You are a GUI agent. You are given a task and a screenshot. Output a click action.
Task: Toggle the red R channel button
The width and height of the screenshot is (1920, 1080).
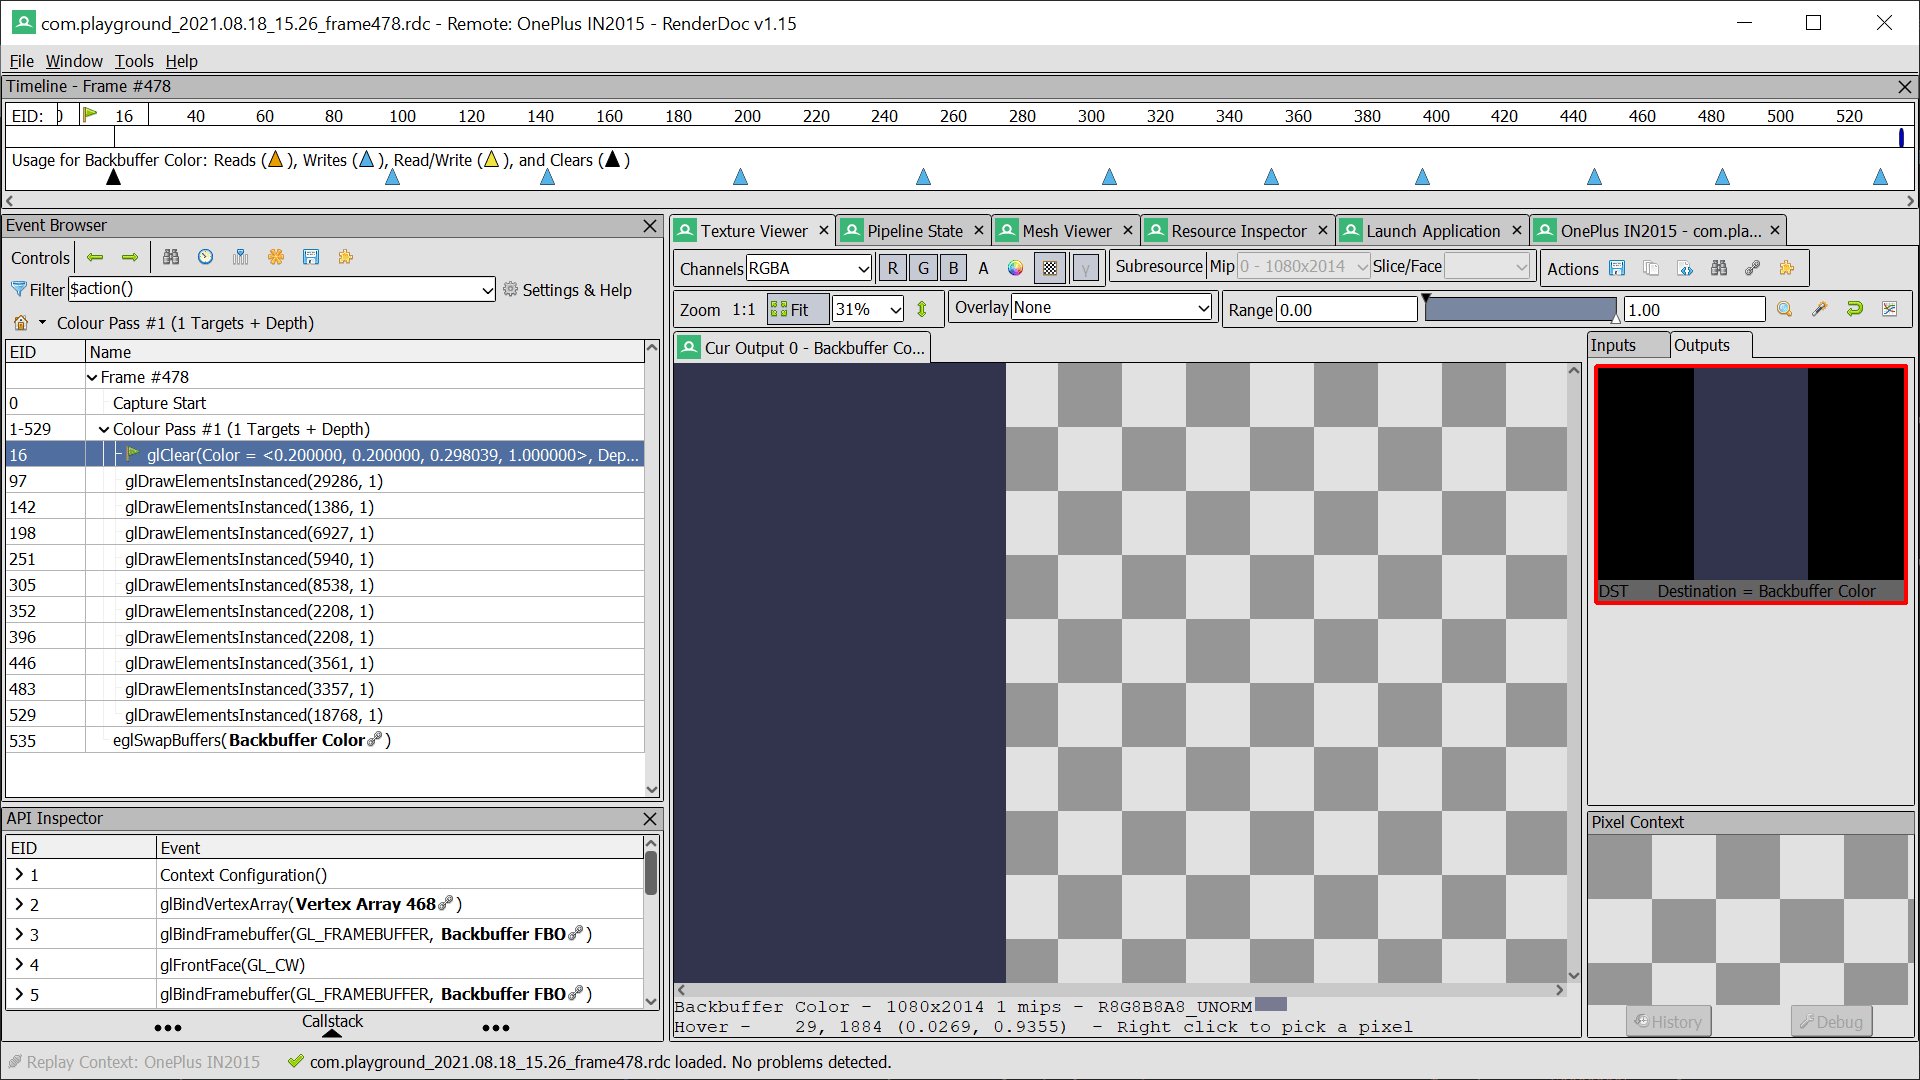[892, 268]
